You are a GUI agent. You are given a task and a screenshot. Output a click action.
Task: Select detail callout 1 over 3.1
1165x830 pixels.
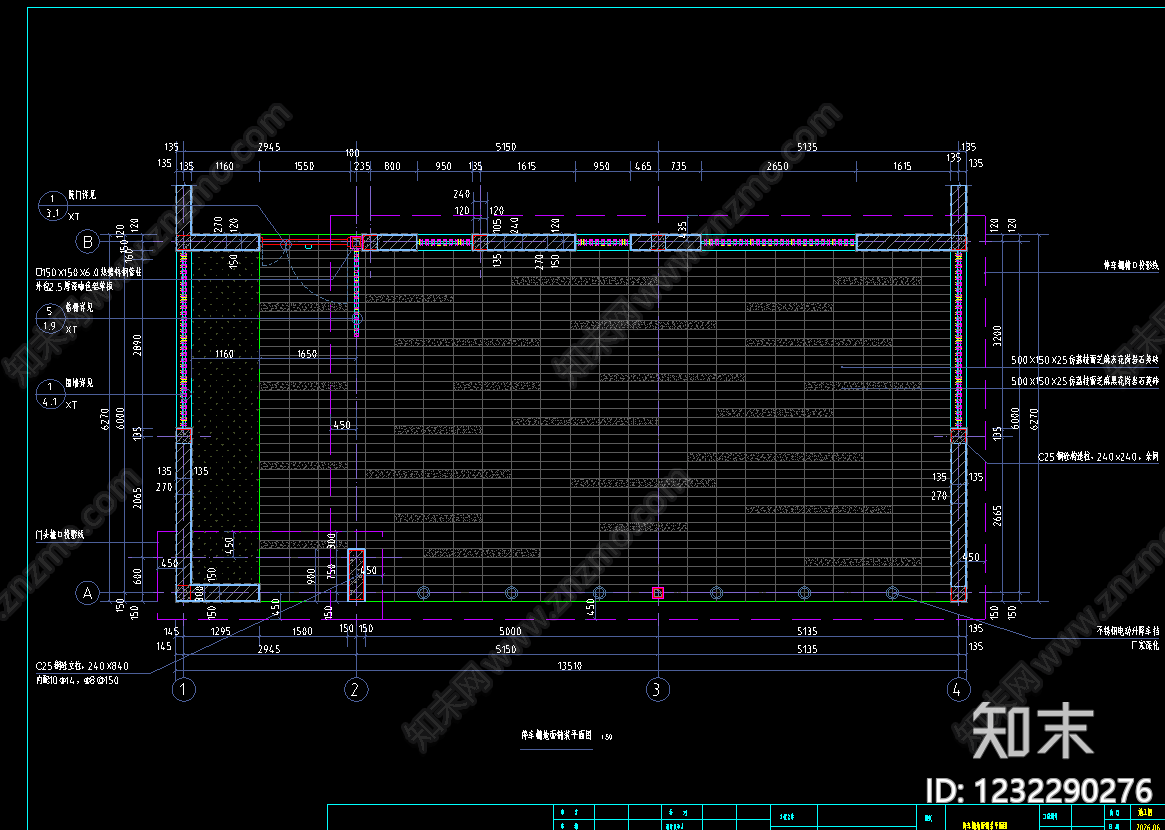[x=53, y=205]
